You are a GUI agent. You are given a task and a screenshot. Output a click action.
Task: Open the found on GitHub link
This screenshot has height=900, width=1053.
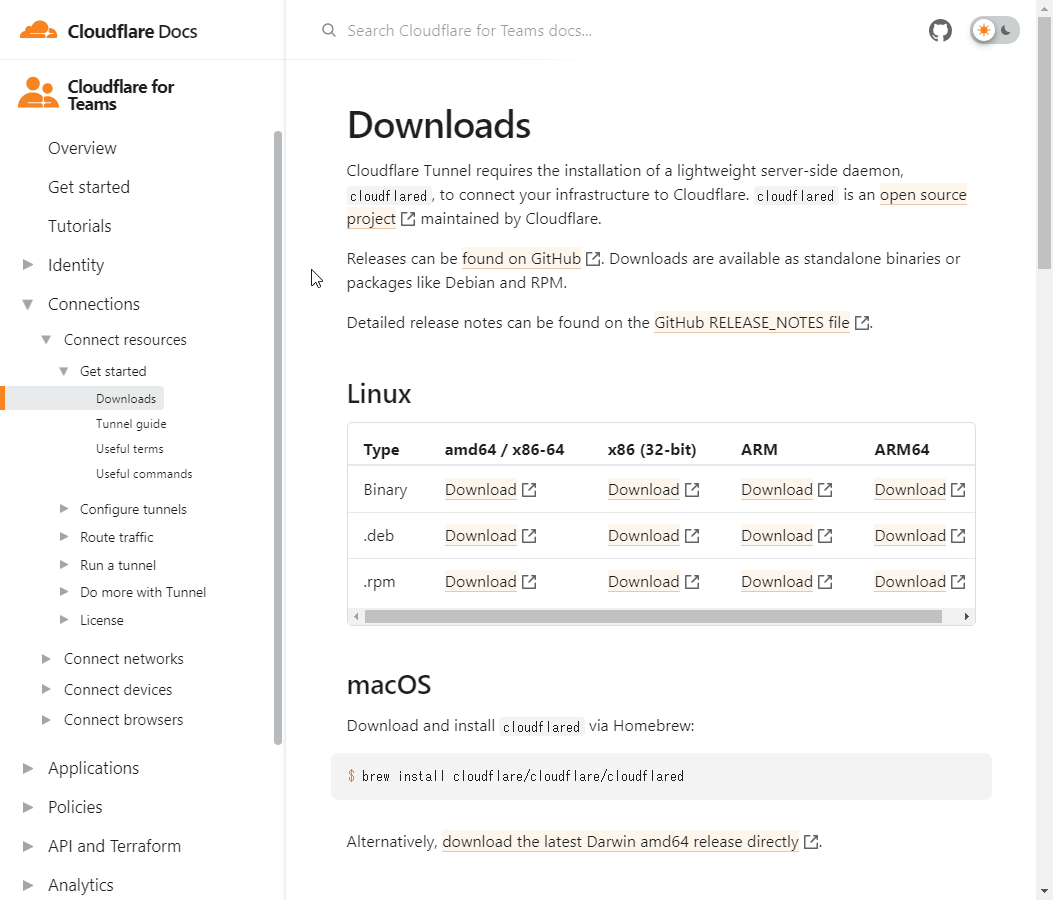tap(521, 258)
